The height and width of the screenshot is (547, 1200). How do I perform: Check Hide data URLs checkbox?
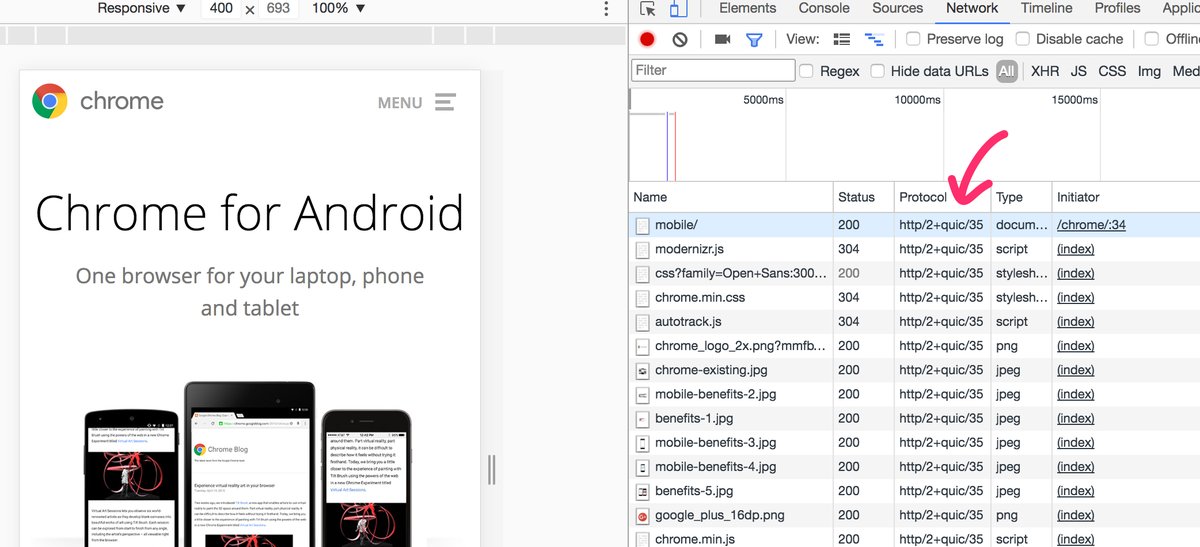point(877,71)
